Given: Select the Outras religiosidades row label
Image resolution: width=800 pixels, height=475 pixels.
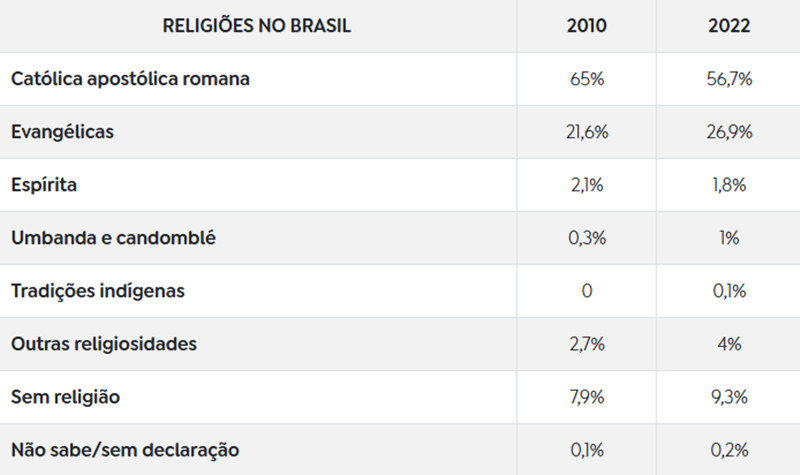Looking at the screenshot, I should coord(104,344).
